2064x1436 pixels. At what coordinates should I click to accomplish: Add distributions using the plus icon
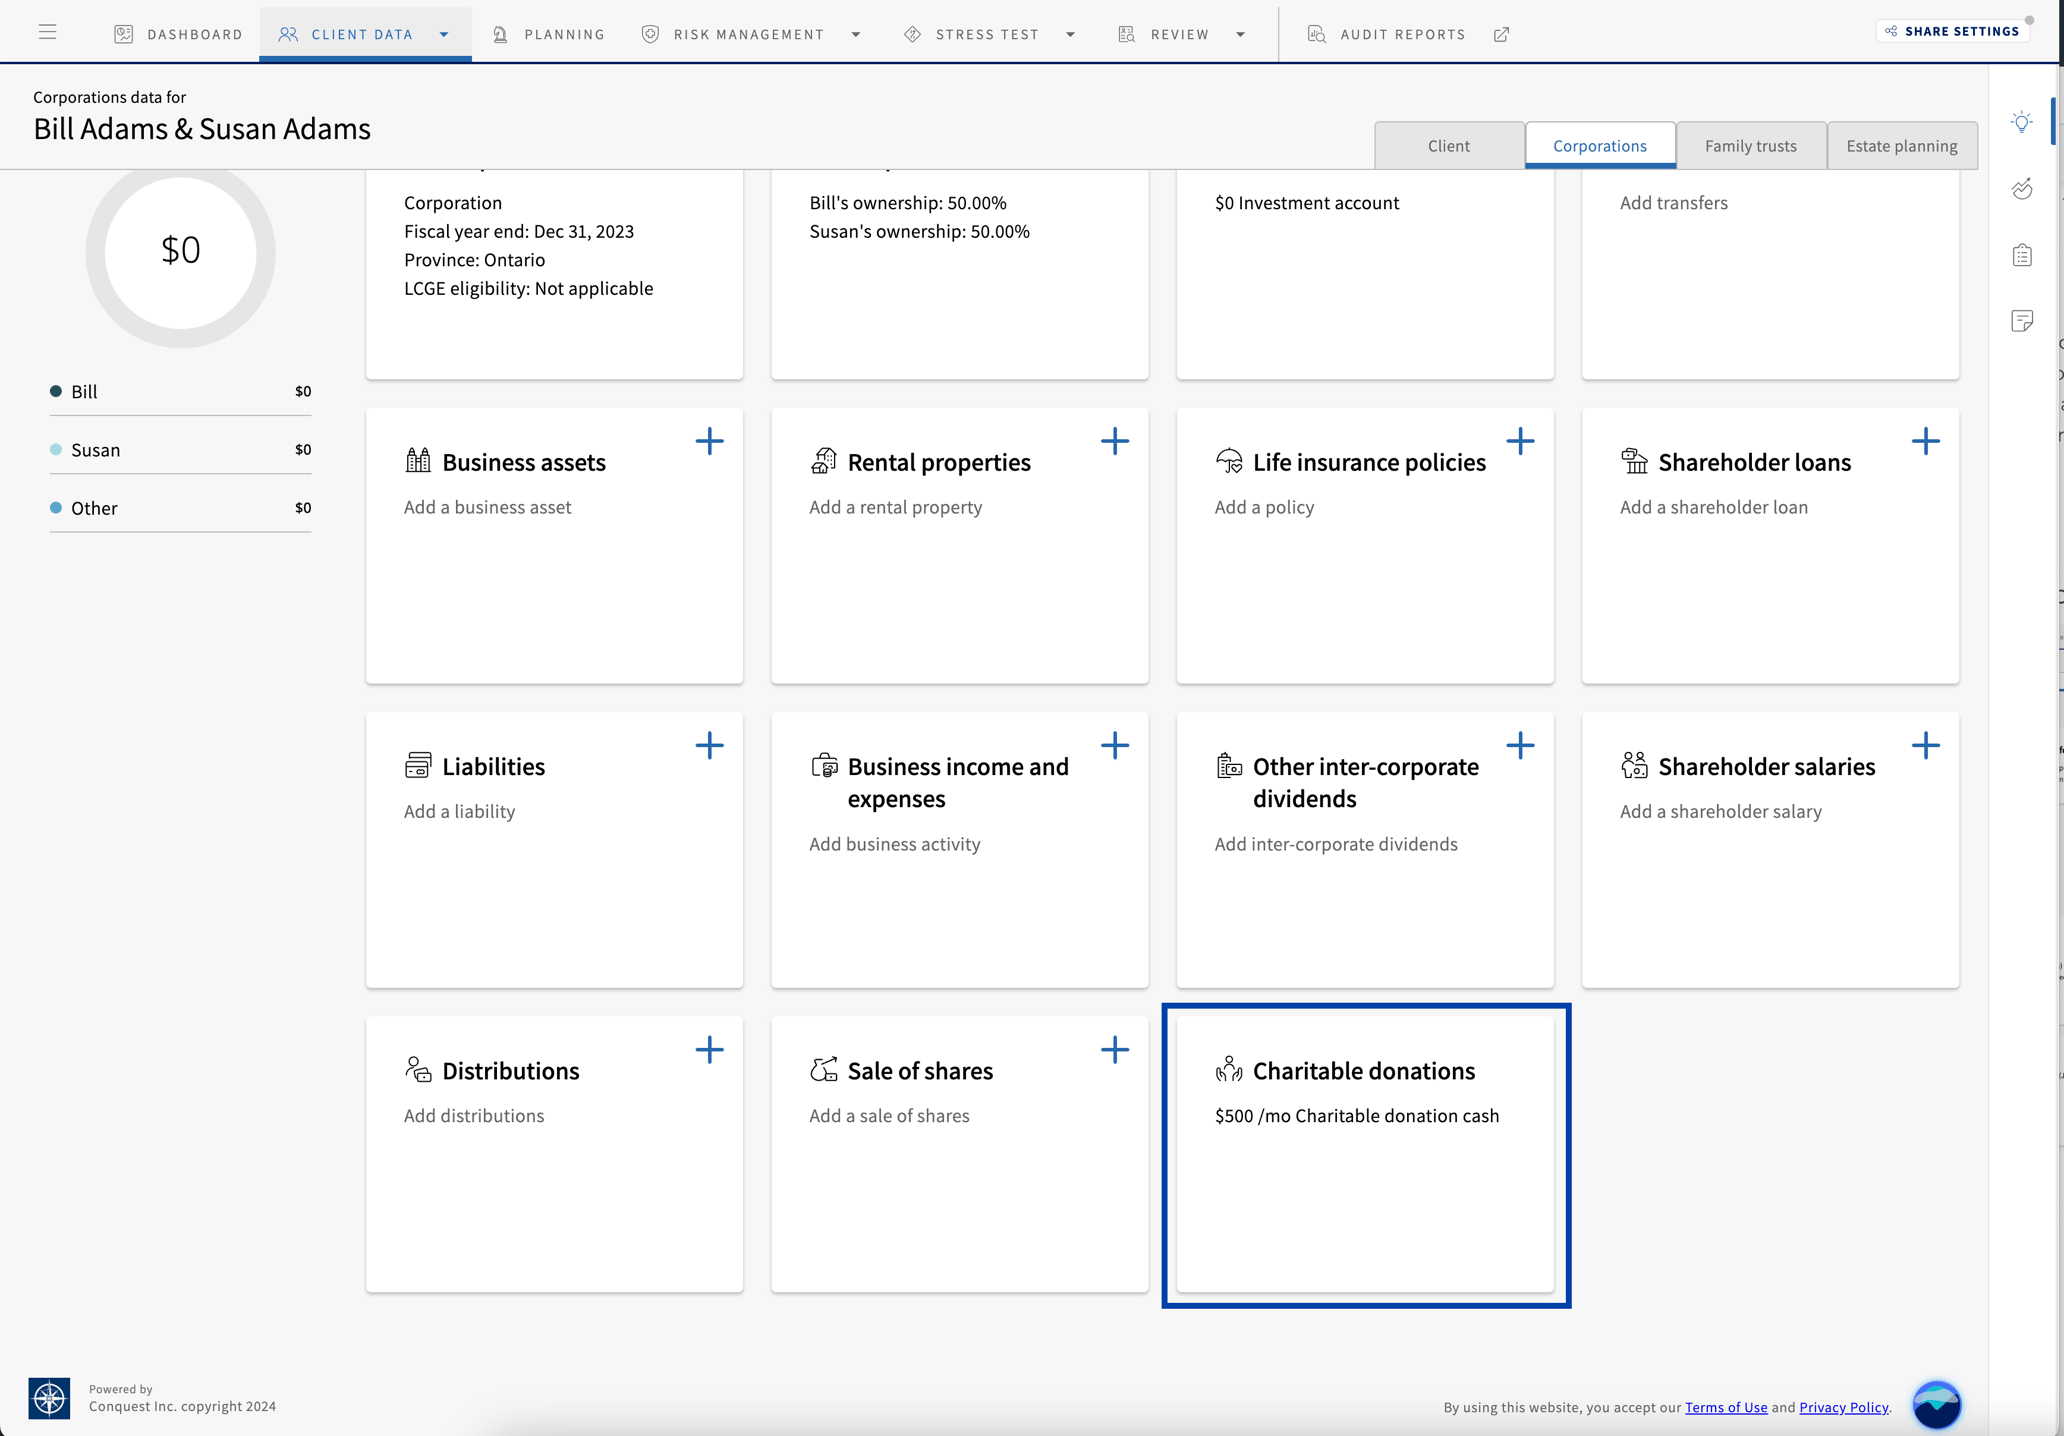click(x=709, y=1050)
